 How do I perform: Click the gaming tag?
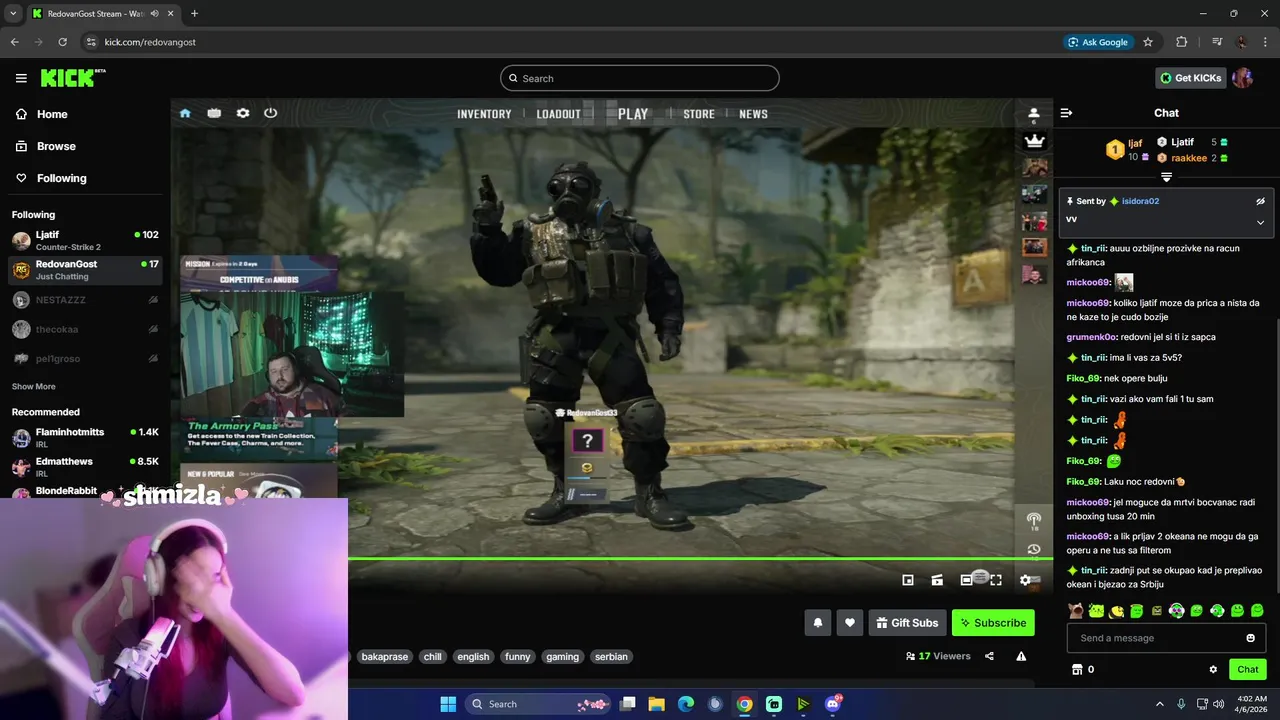[562, 657]
